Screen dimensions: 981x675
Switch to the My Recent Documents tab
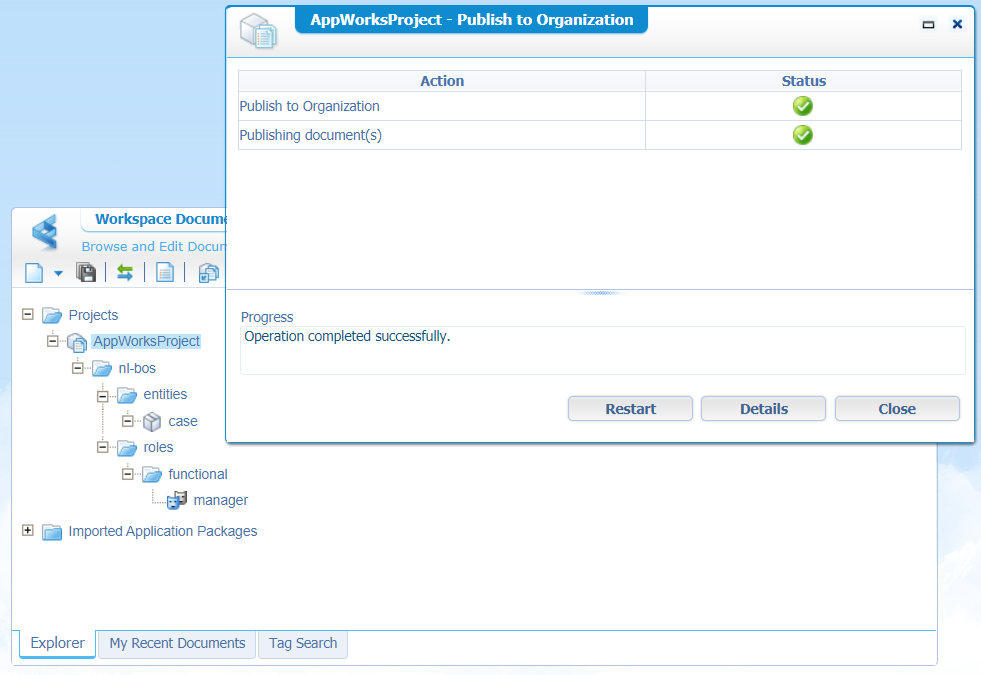[177, 643]
